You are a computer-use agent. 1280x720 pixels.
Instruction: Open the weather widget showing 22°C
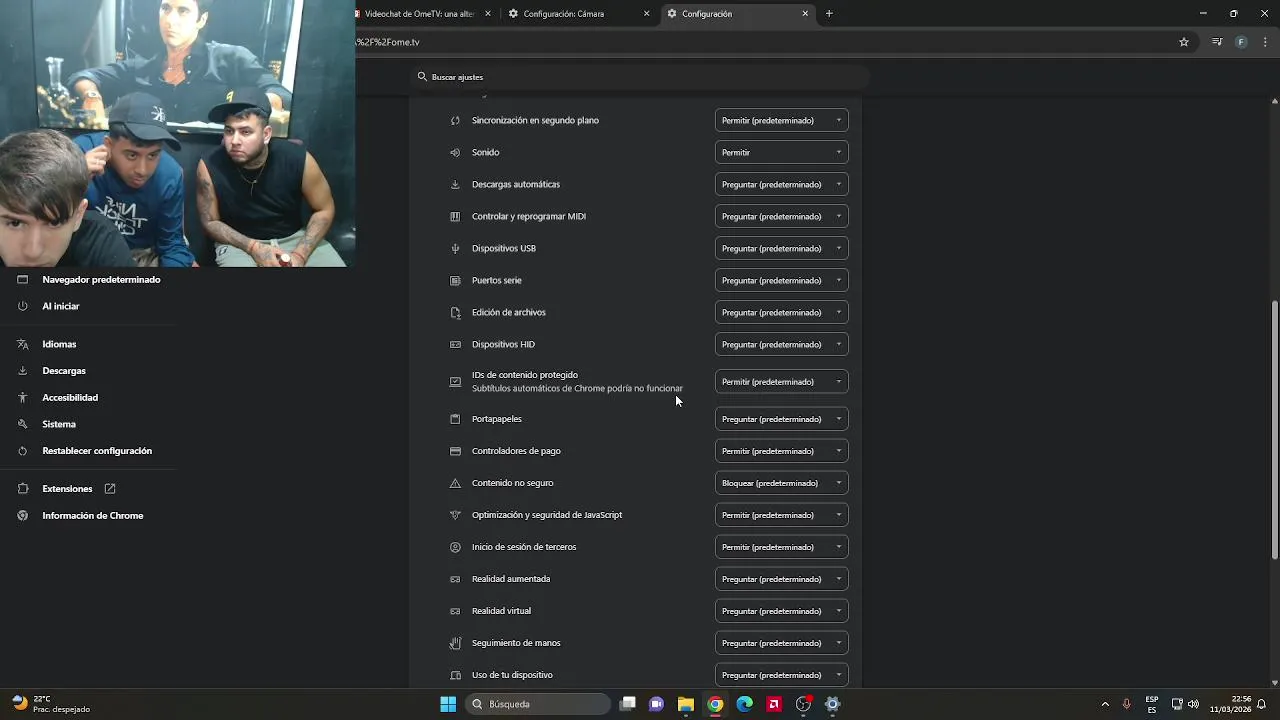click(x=50, y=704)
